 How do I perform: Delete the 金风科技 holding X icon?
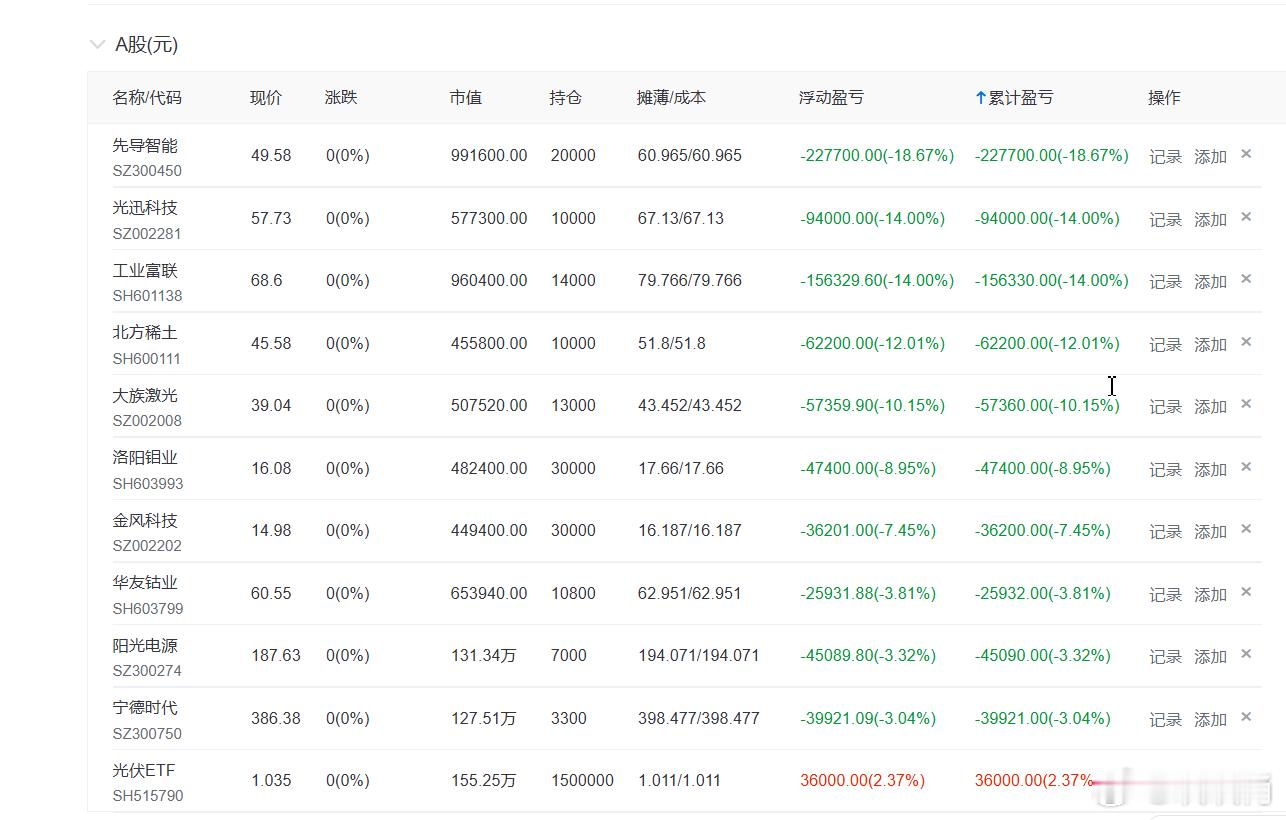1246,529
